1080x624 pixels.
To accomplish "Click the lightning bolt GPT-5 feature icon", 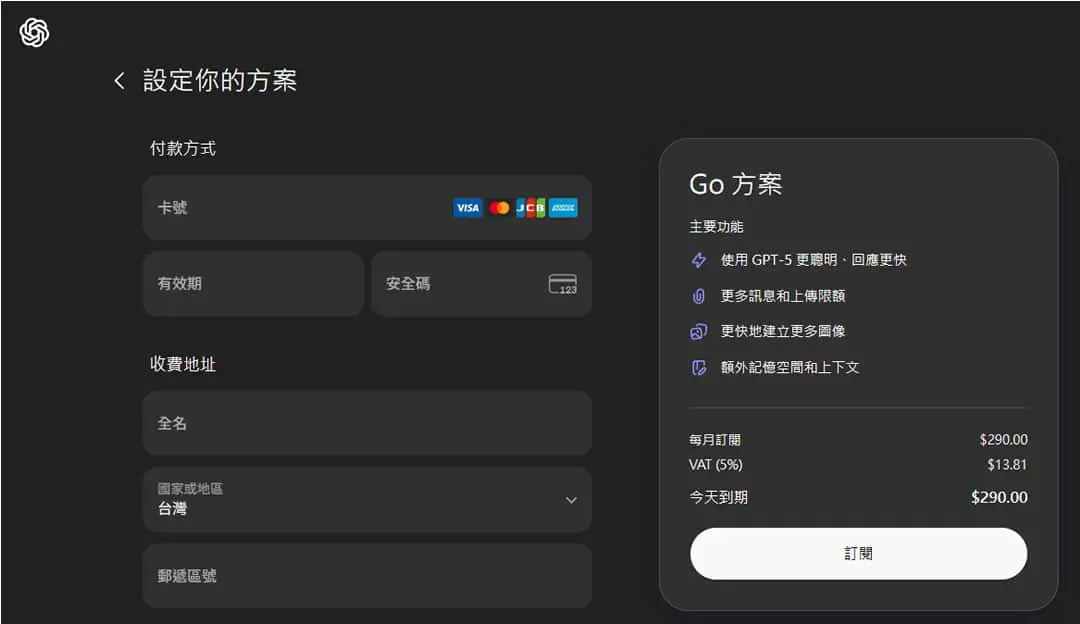I will [x=698, y=260].
